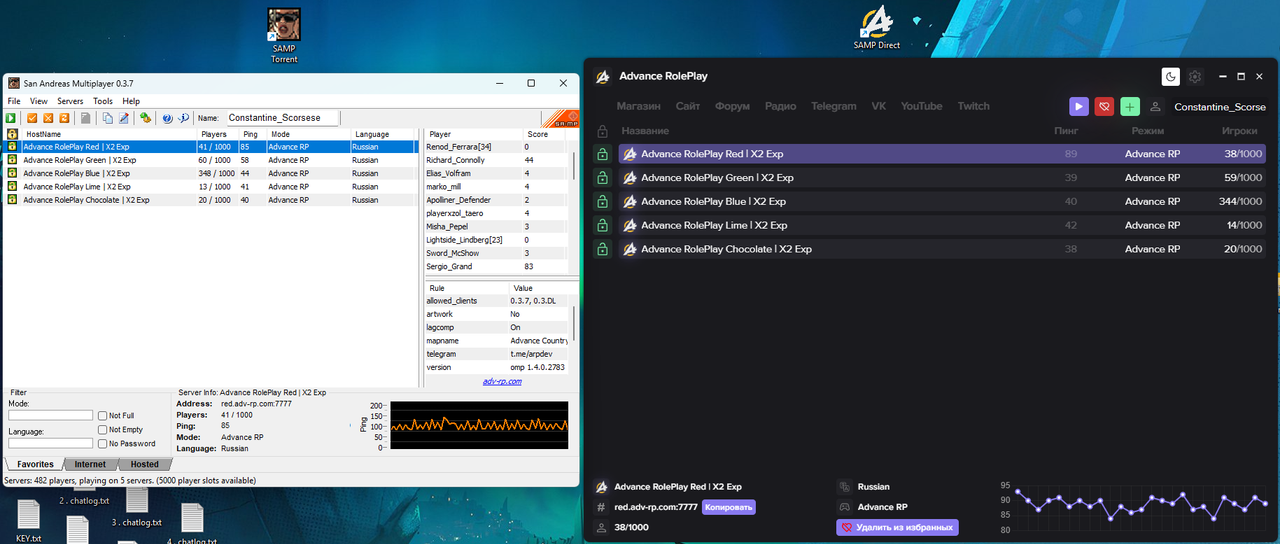Click the green settings key icon in SAMP toolbar

pyautogui.click(x=145, y=118)
